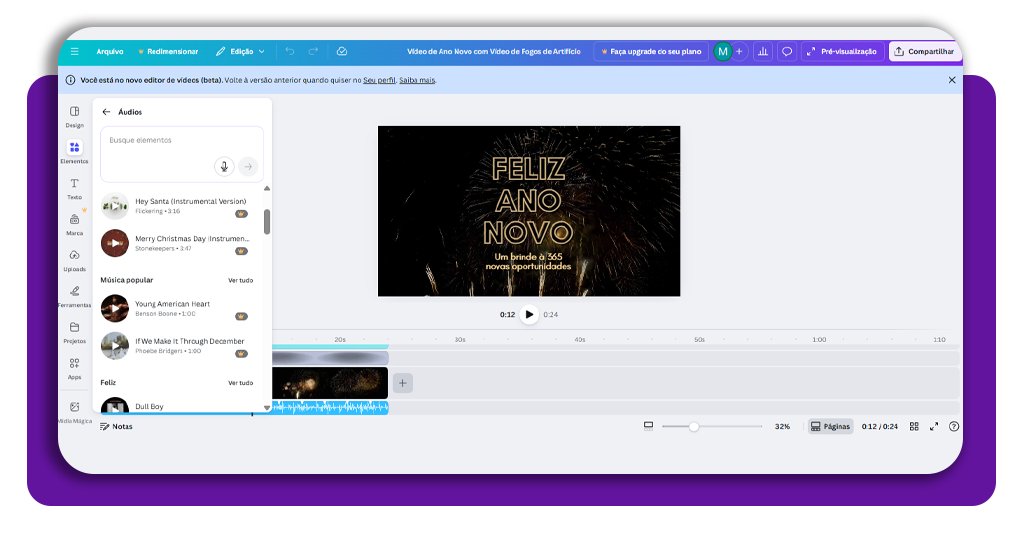Toggle the Páginas view button

click(x=831, y=426)
